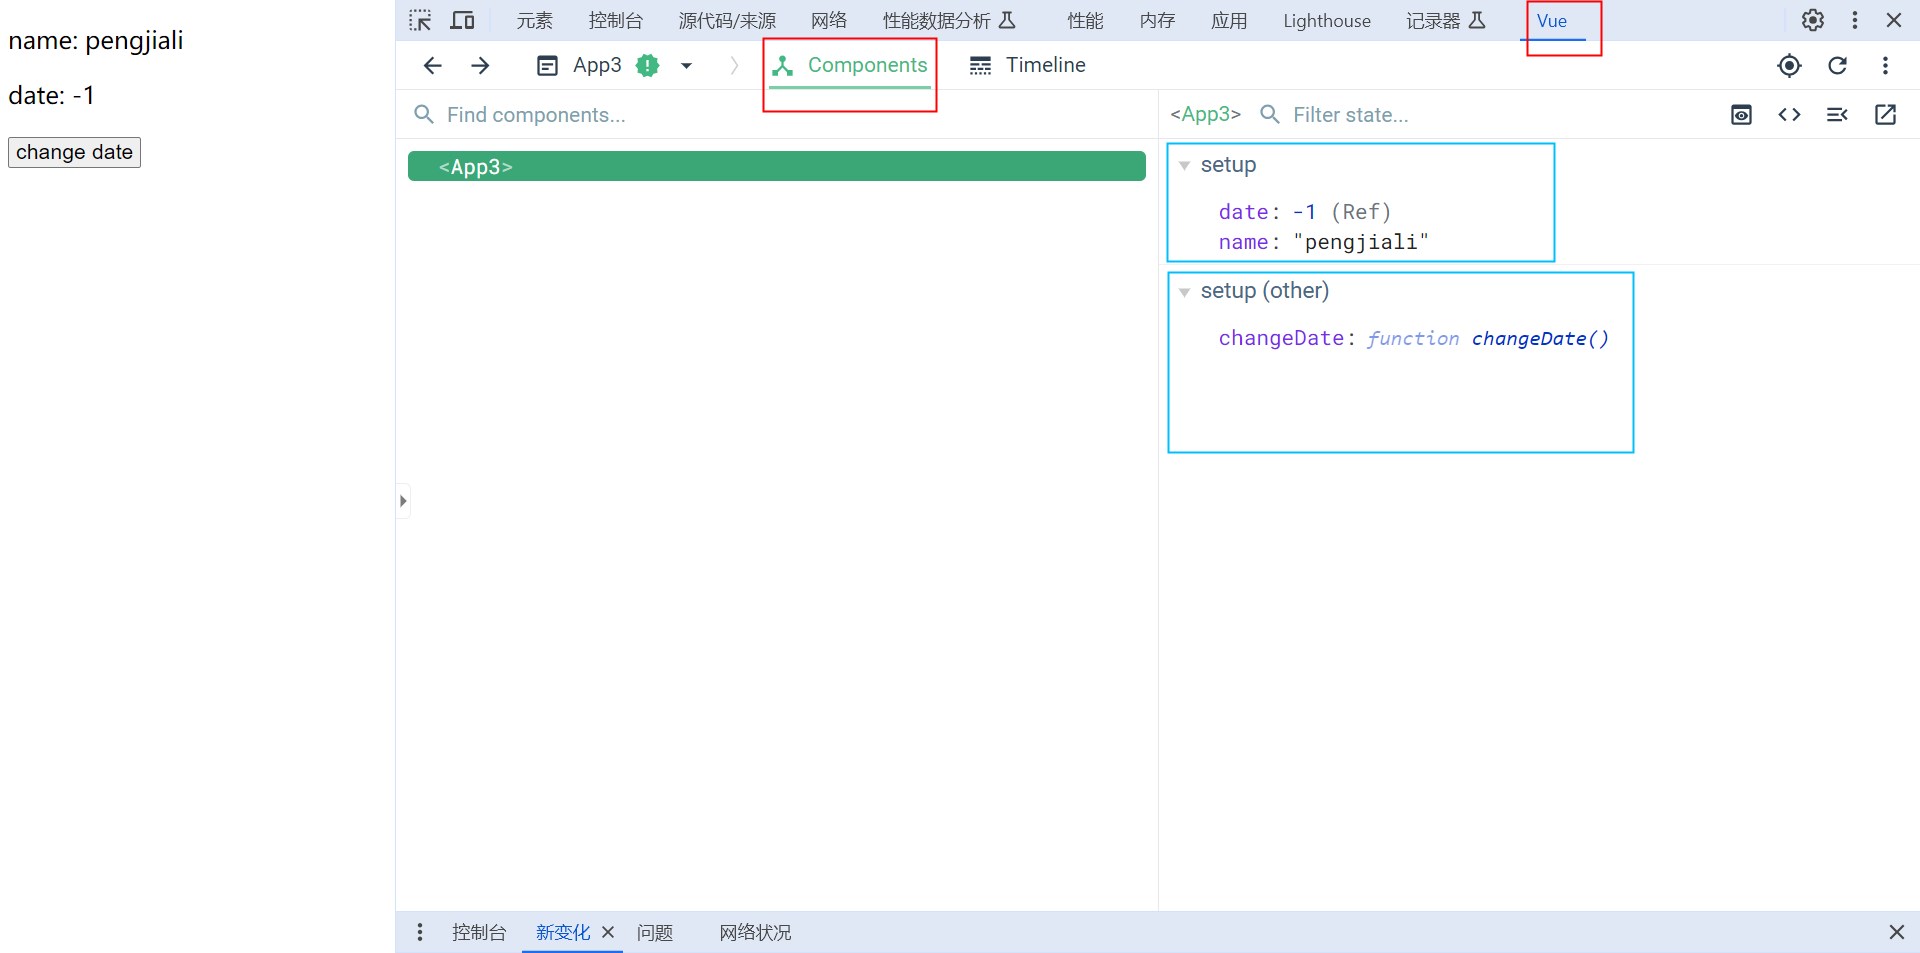Image resolution: width=1920 pixels, height=953 pixels.
Task: Click the select component in page target icon
Action: pyautogui.click(x=1789, y=66)
